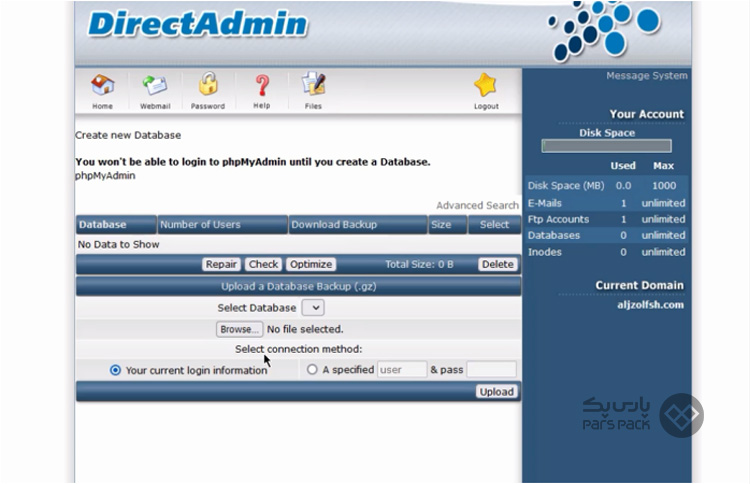Screen dimensions: 750x484
Task: Expand the Select Database dropdown
Action: (x=313, y=308)
